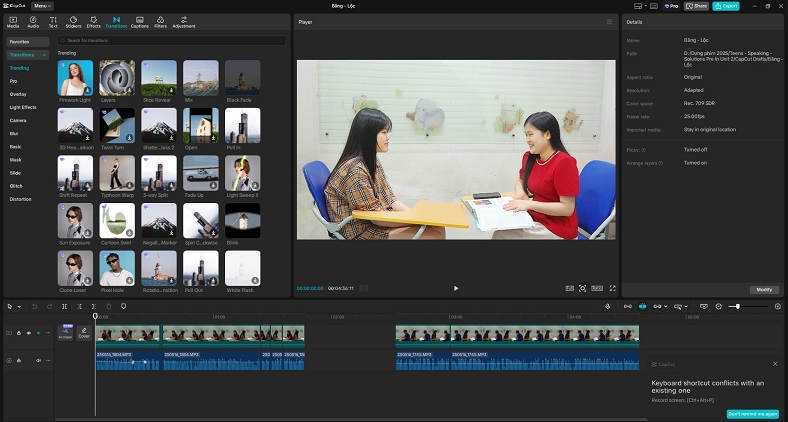
Task: Open the layout selector dropdown
Action: click(640, 6)
